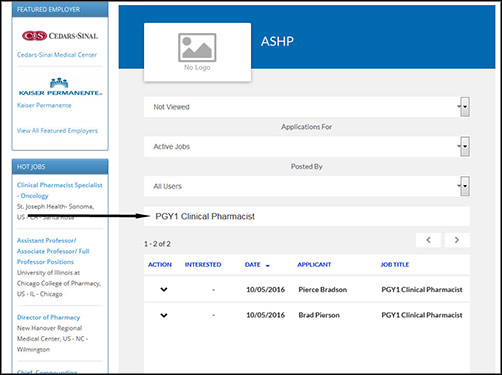Viewport: 502px width, 375px height.
Task: Click job title in Pierce Bradson row
Action: (x=422, y=290)
